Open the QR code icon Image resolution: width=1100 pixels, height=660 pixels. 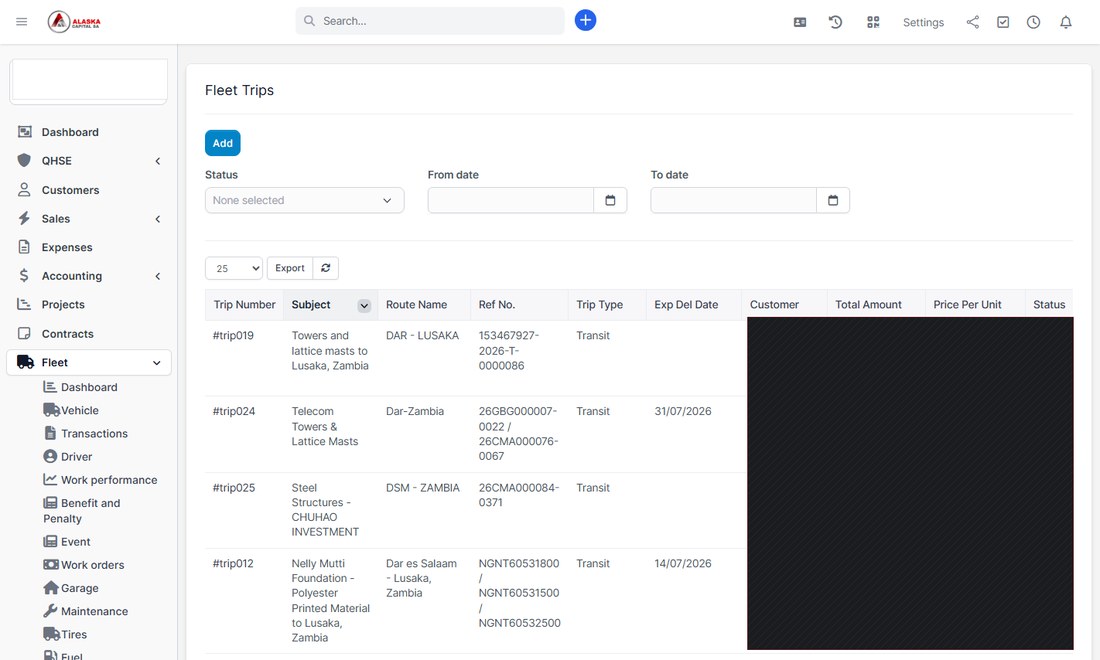click(x=873, y=22)
